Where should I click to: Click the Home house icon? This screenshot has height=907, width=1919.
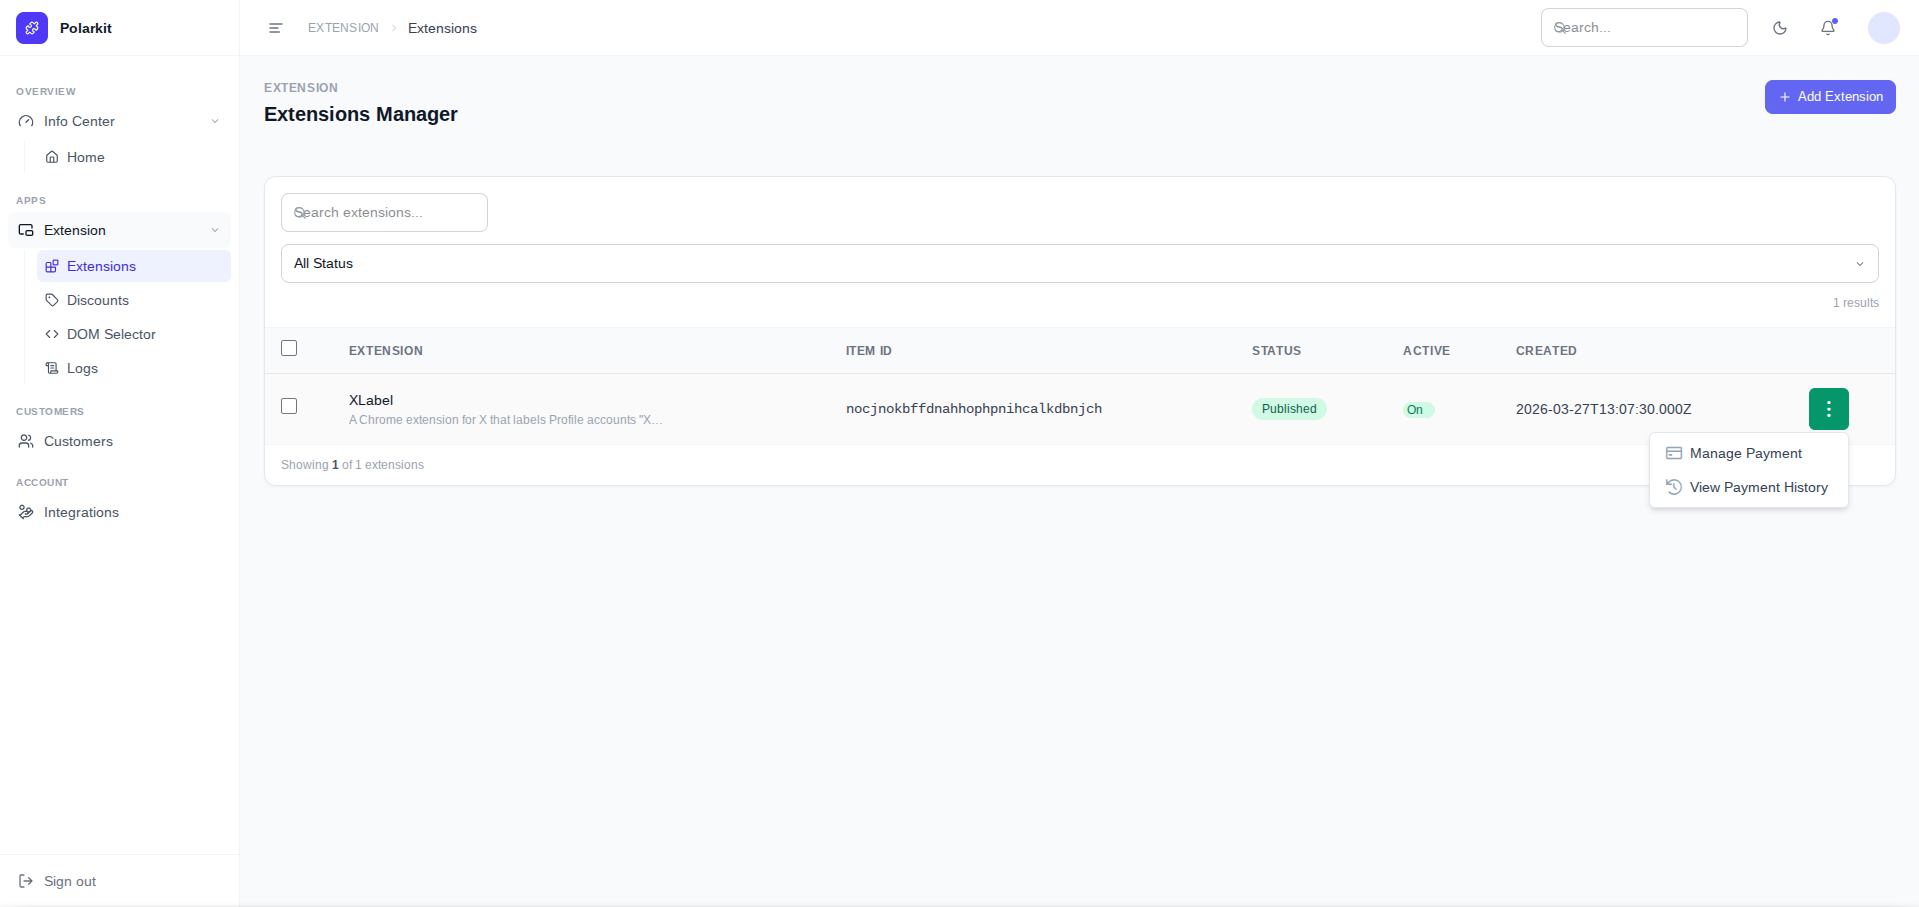coord(52,157)
